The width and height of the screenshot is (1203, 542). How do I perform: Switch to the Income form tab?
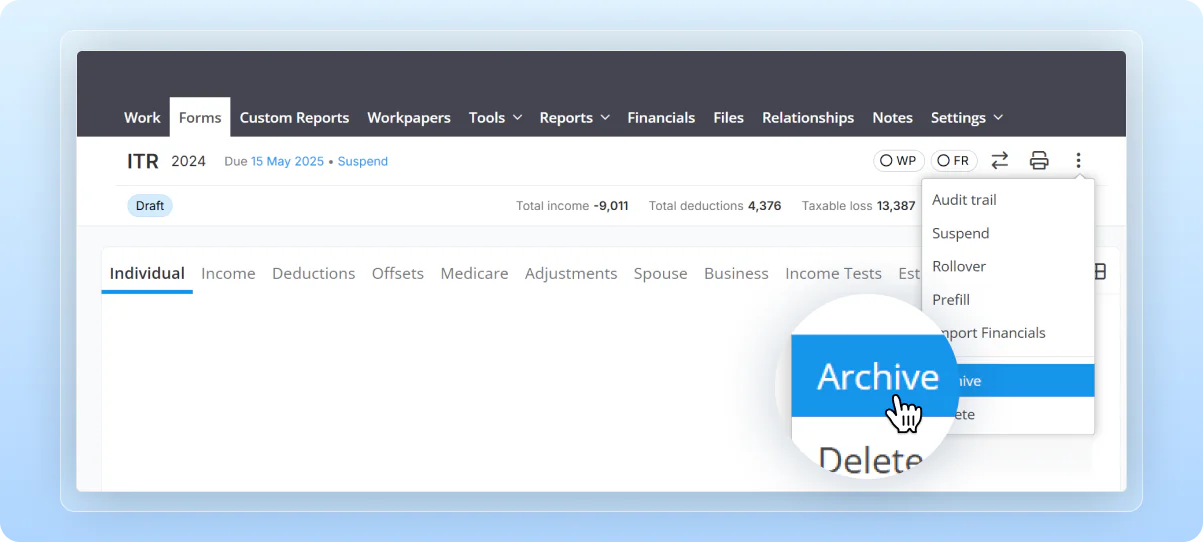pos(228,273)
